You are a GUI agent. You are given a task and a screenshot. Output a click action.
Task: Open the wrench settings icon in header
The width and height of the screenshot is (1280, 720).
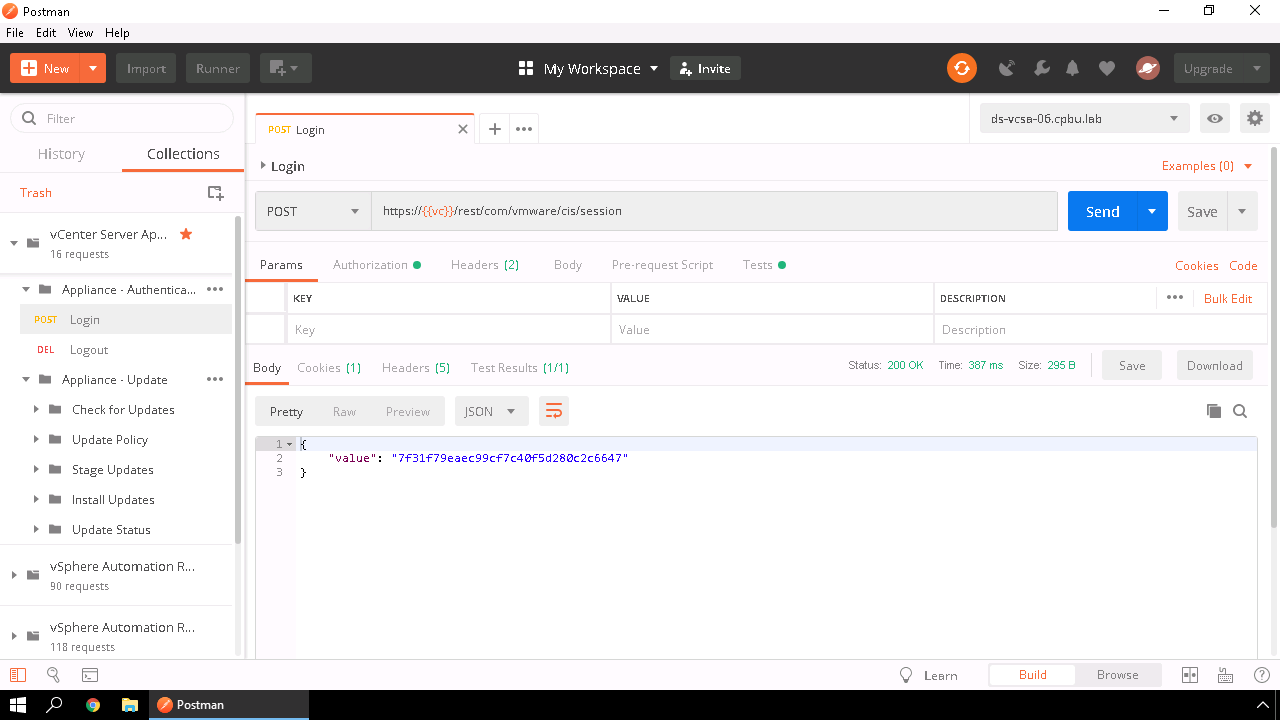(1041, 68)
